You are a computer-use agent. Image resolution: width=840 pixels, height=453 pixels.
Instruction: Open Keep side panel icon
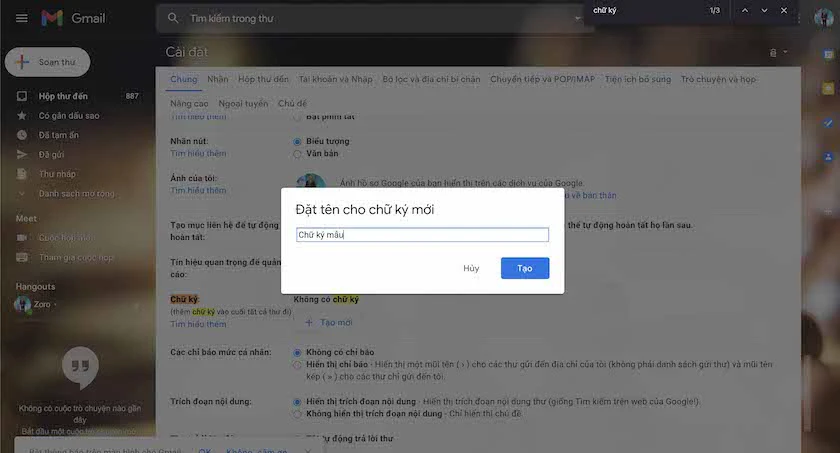pos(828,88)
